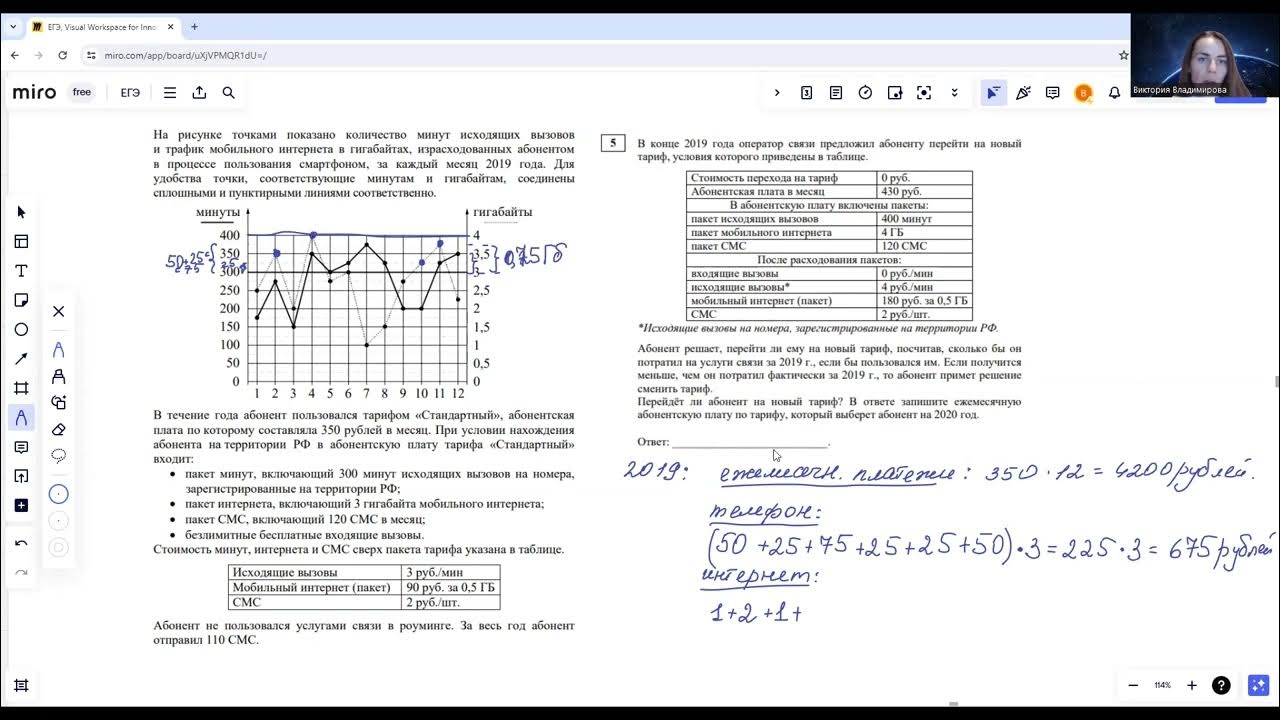Select the connection line arrow tool
Screen dimensions: 1280x720
pos(21,359)
